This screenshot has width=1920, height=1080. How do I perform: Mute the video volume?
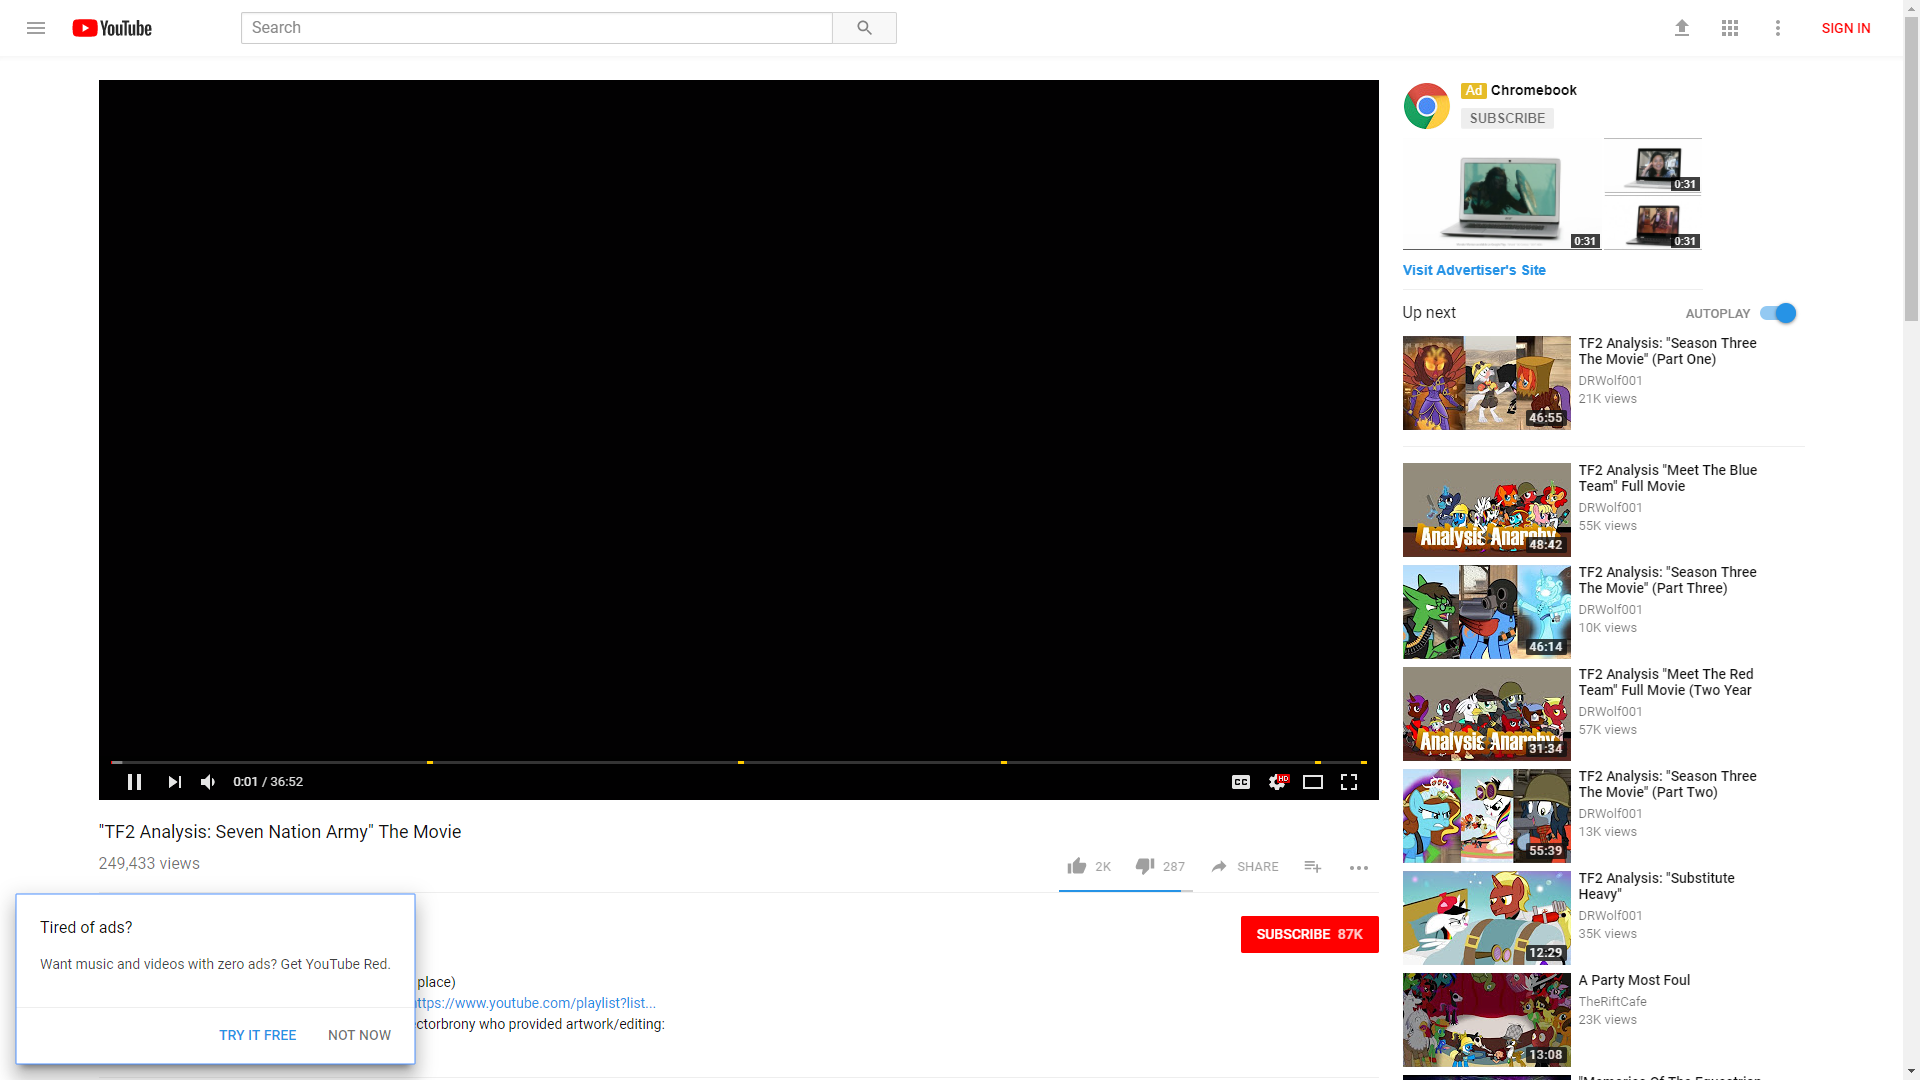(x=208, y=782)
